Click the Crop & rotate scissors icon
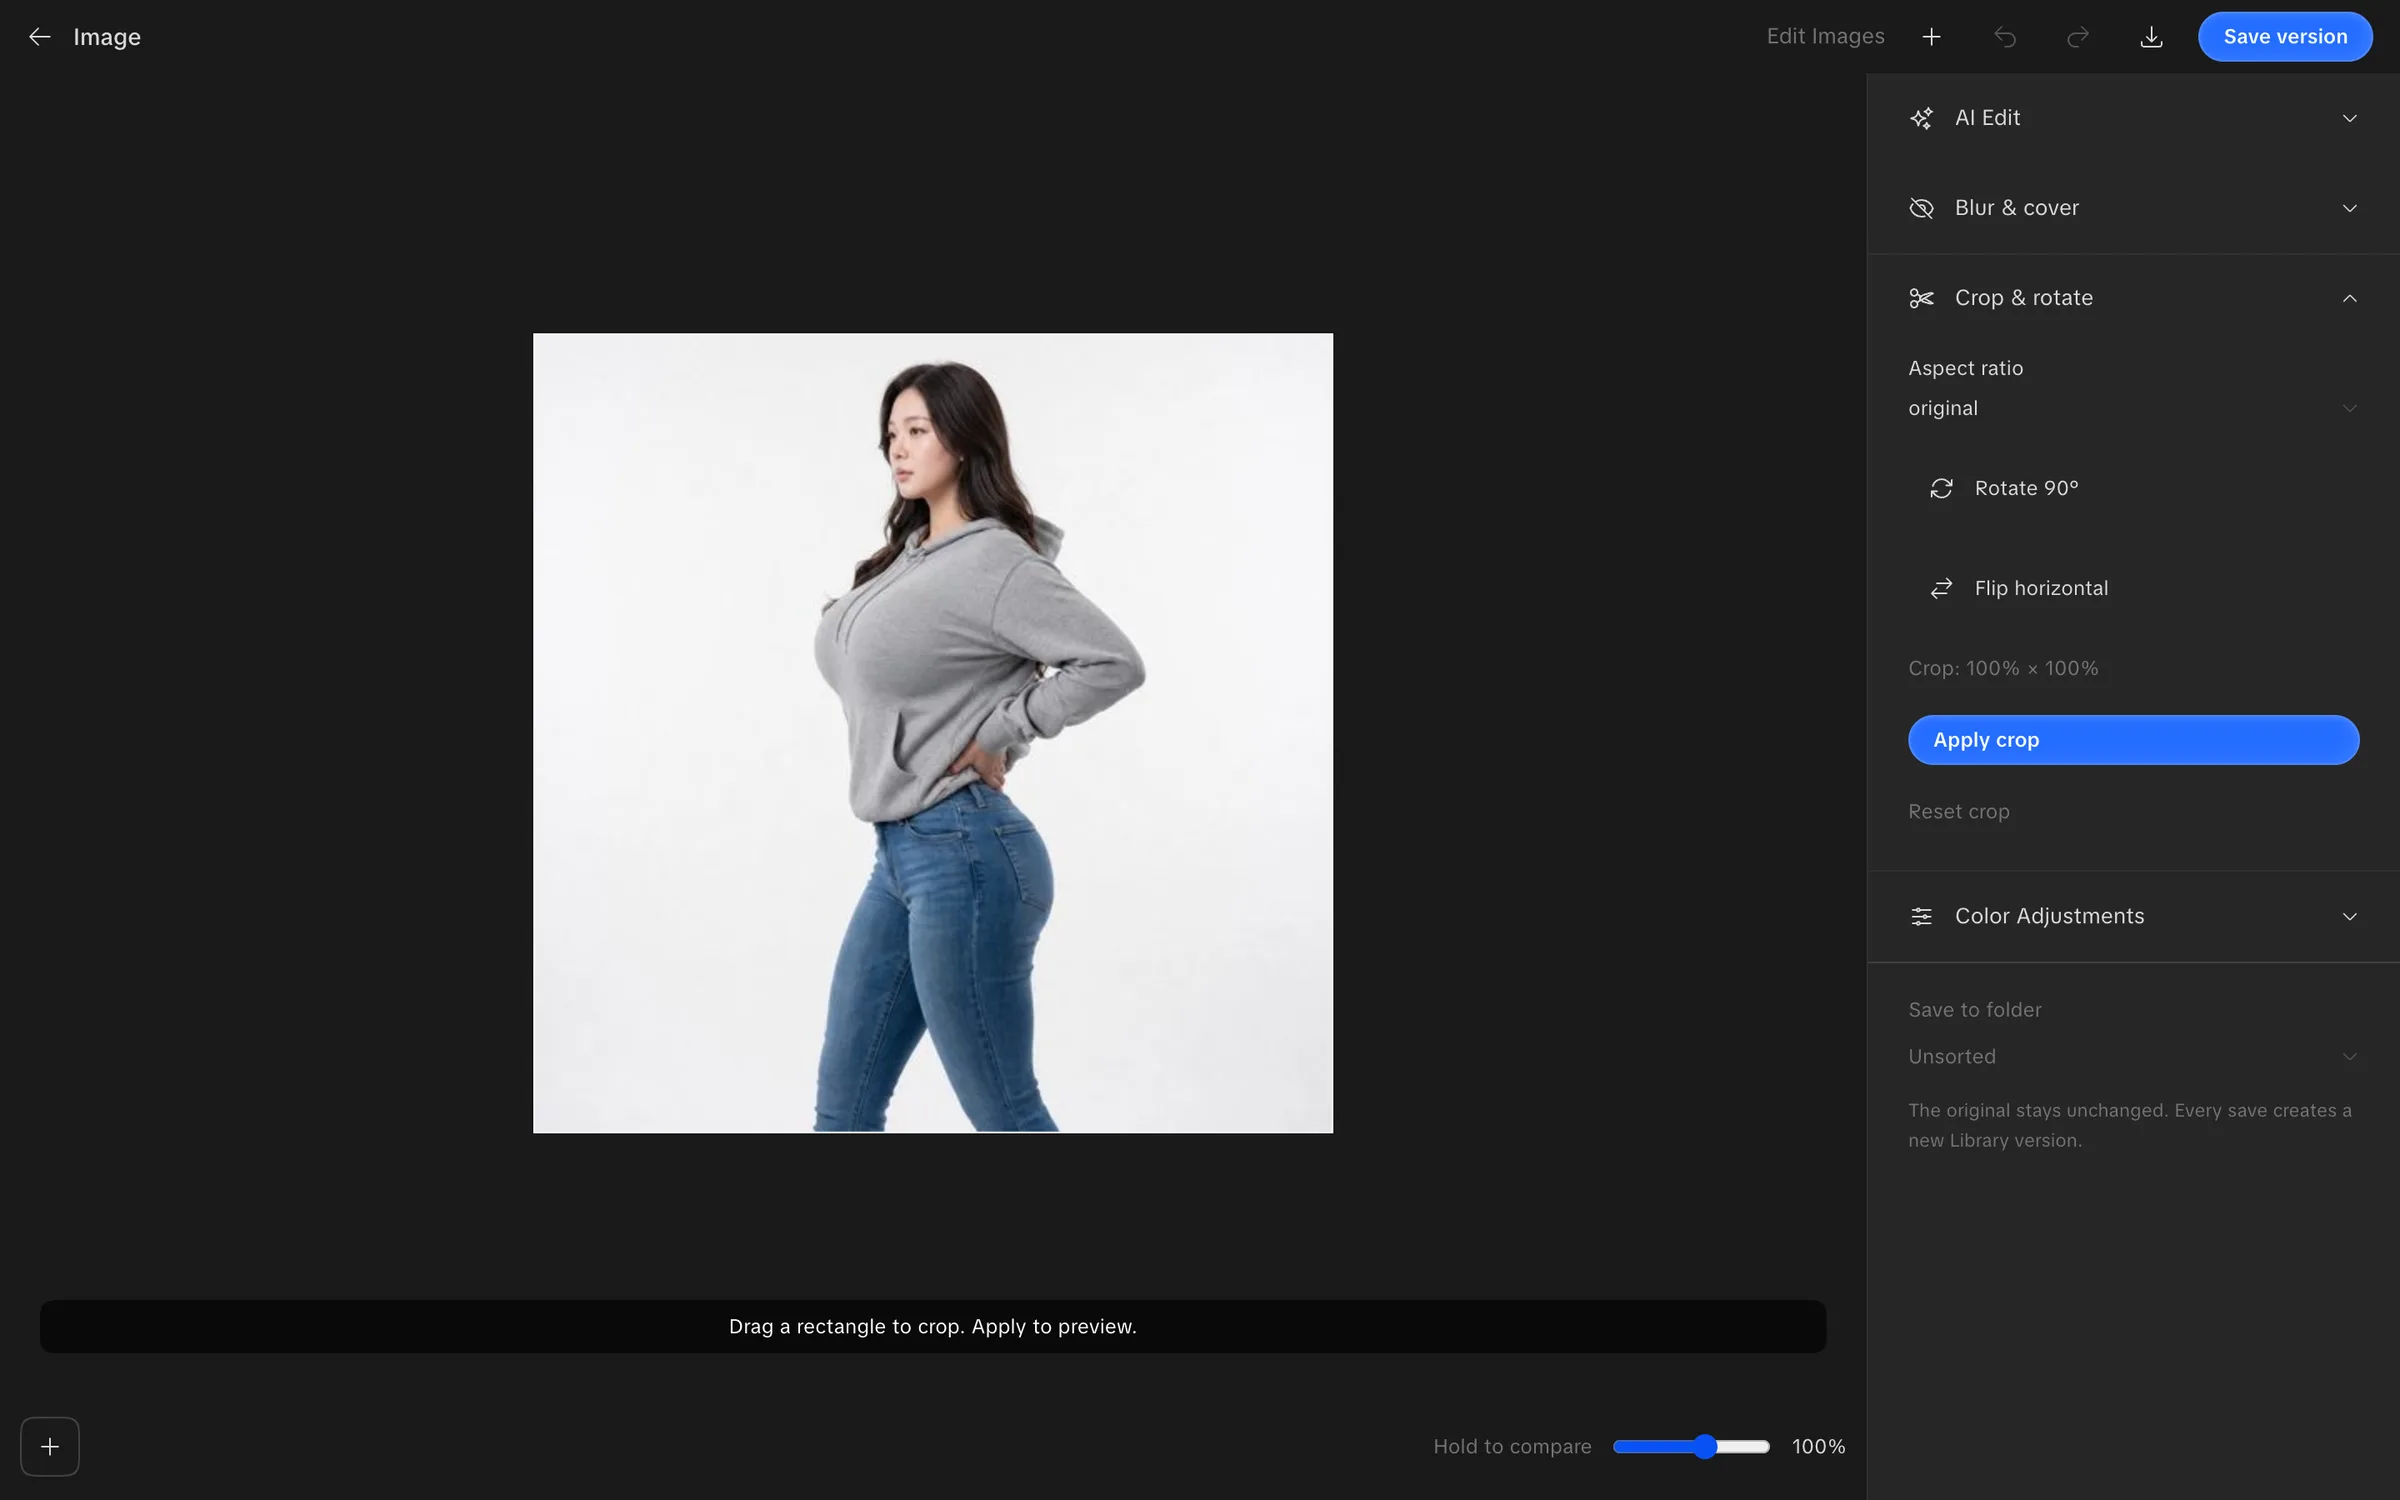This screenshot has width=2400, height=1500. tap(1921, 298)
